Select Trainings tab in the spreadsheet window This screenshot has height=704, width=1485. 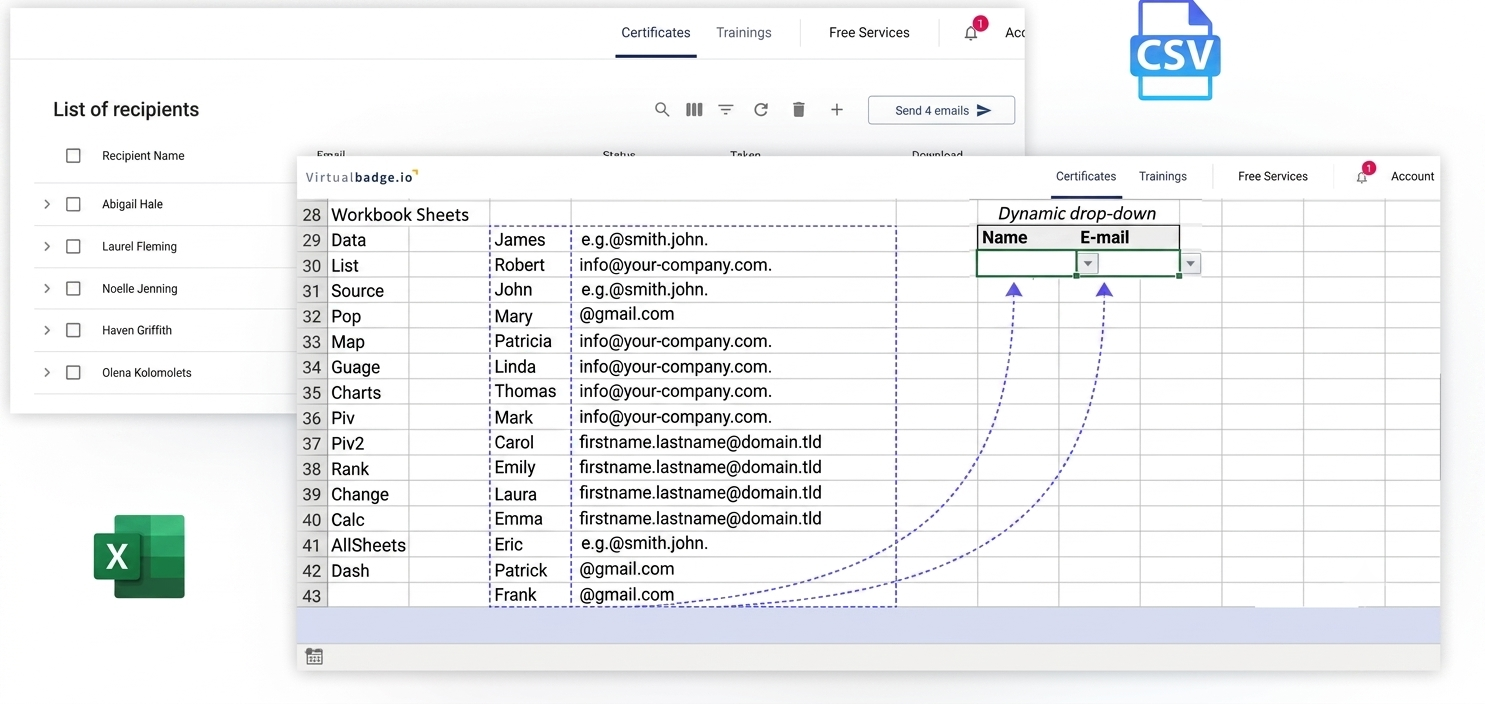1163,177
